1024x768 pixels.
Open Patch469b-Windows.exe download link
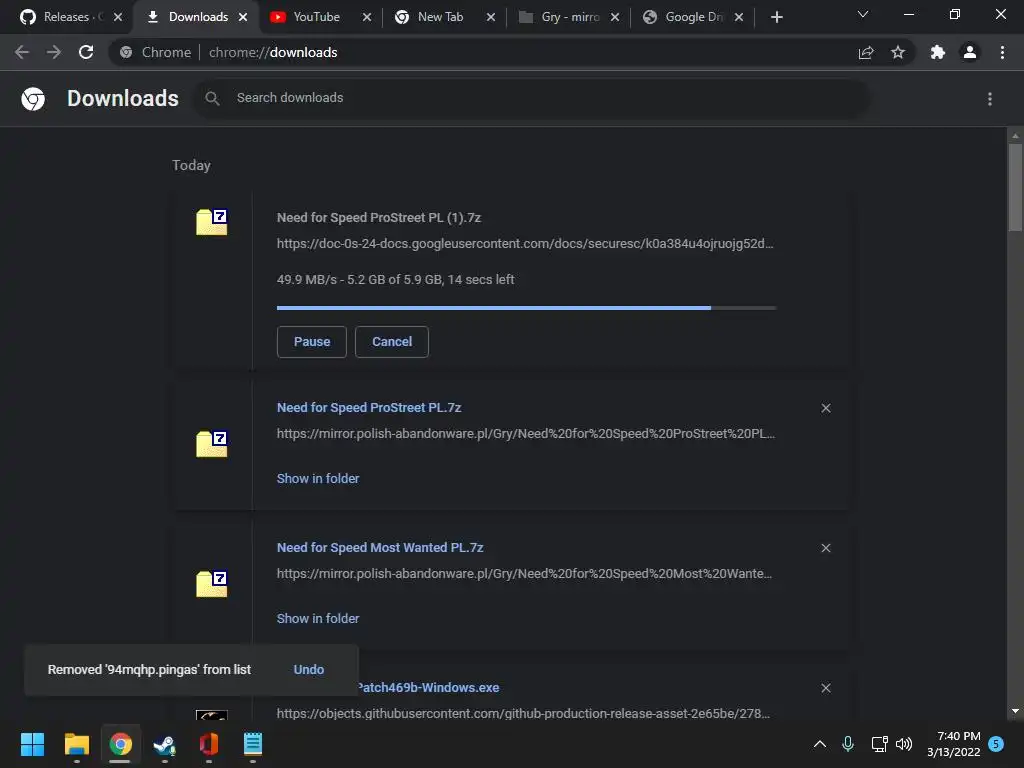click(428, 688)
